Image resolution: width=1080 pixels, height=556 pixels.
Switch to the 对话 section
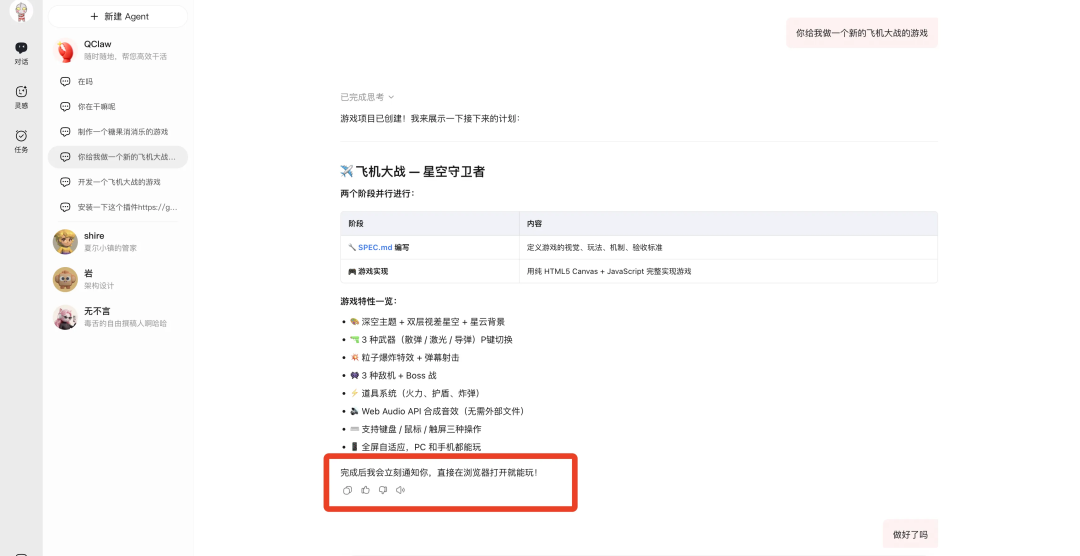tap(21, 53)
